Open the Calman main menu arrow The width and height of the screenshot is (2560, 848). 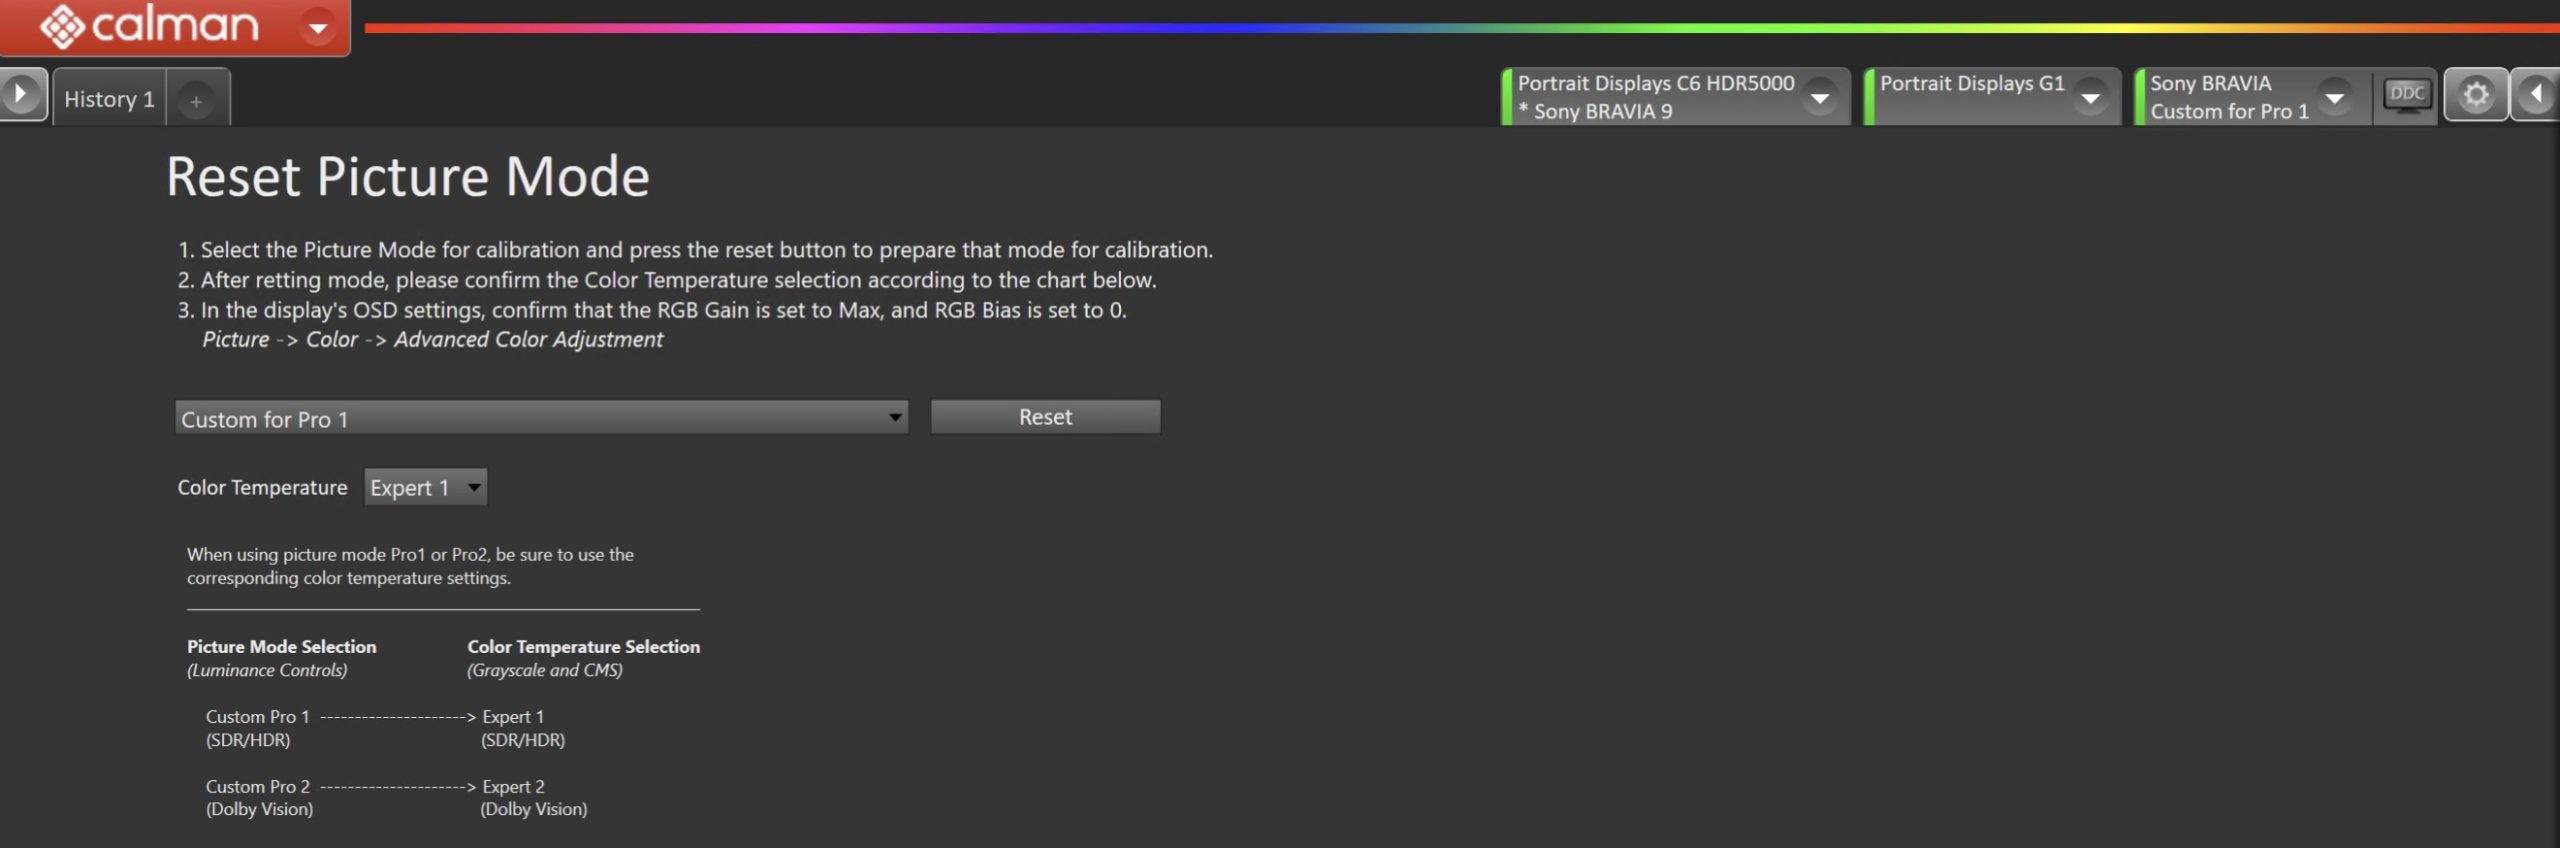click(x=318, y=27)
